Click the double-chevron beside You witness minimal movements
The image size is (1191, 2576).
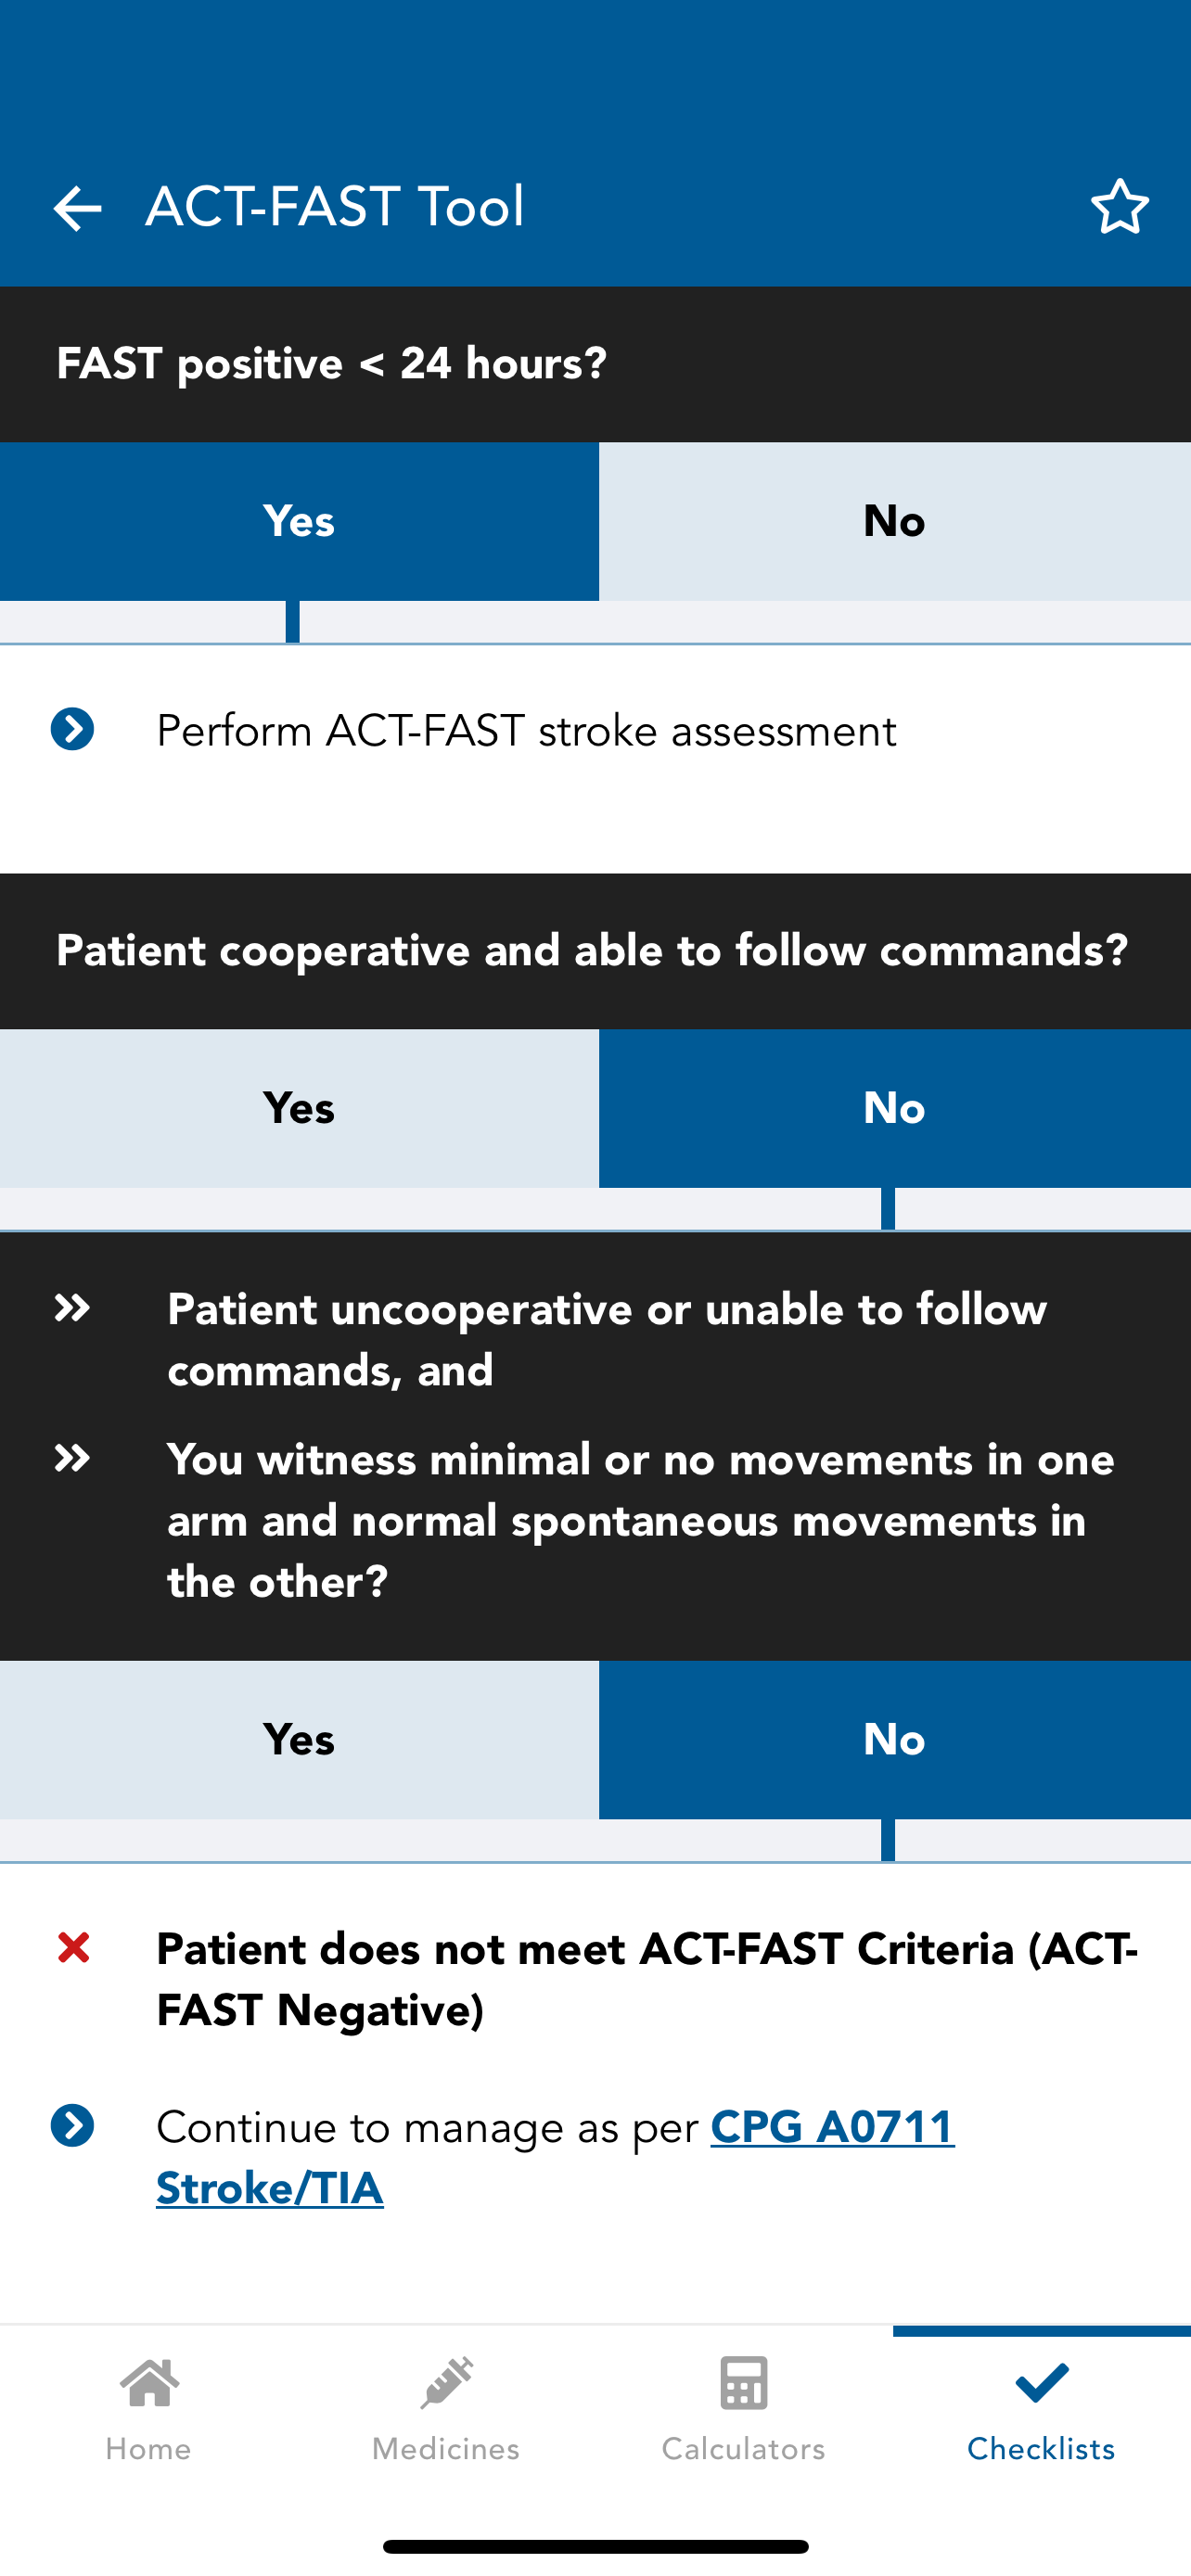72,1458
